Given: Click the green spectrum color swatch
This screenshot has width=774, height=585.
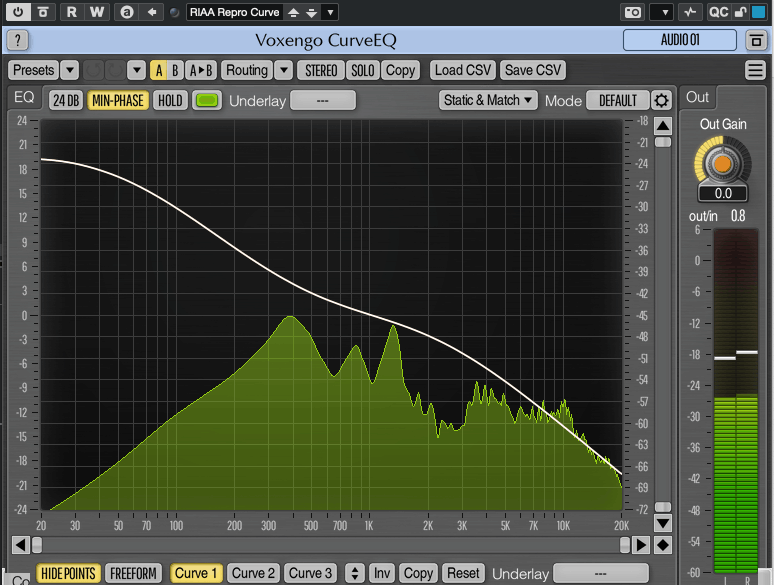Looking at the screenshot, I should (207, 100).
